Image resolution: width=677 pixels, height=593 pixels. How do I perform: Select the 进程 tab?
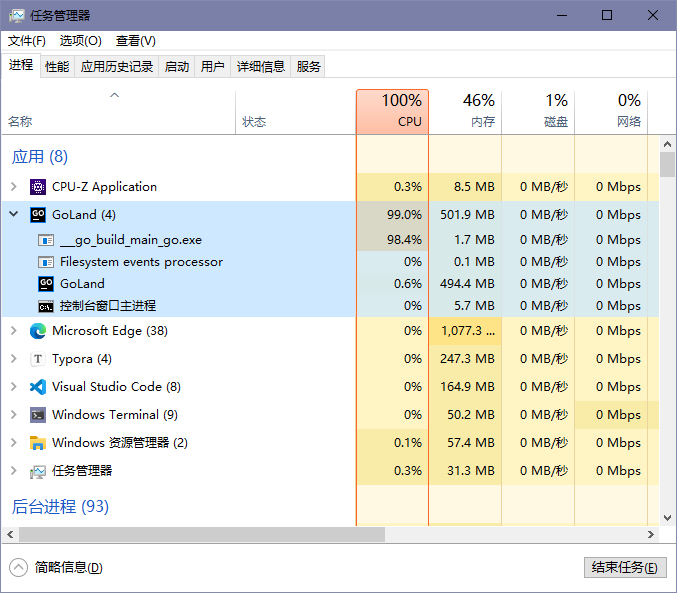pyautogui.click(x=21, y=65)
